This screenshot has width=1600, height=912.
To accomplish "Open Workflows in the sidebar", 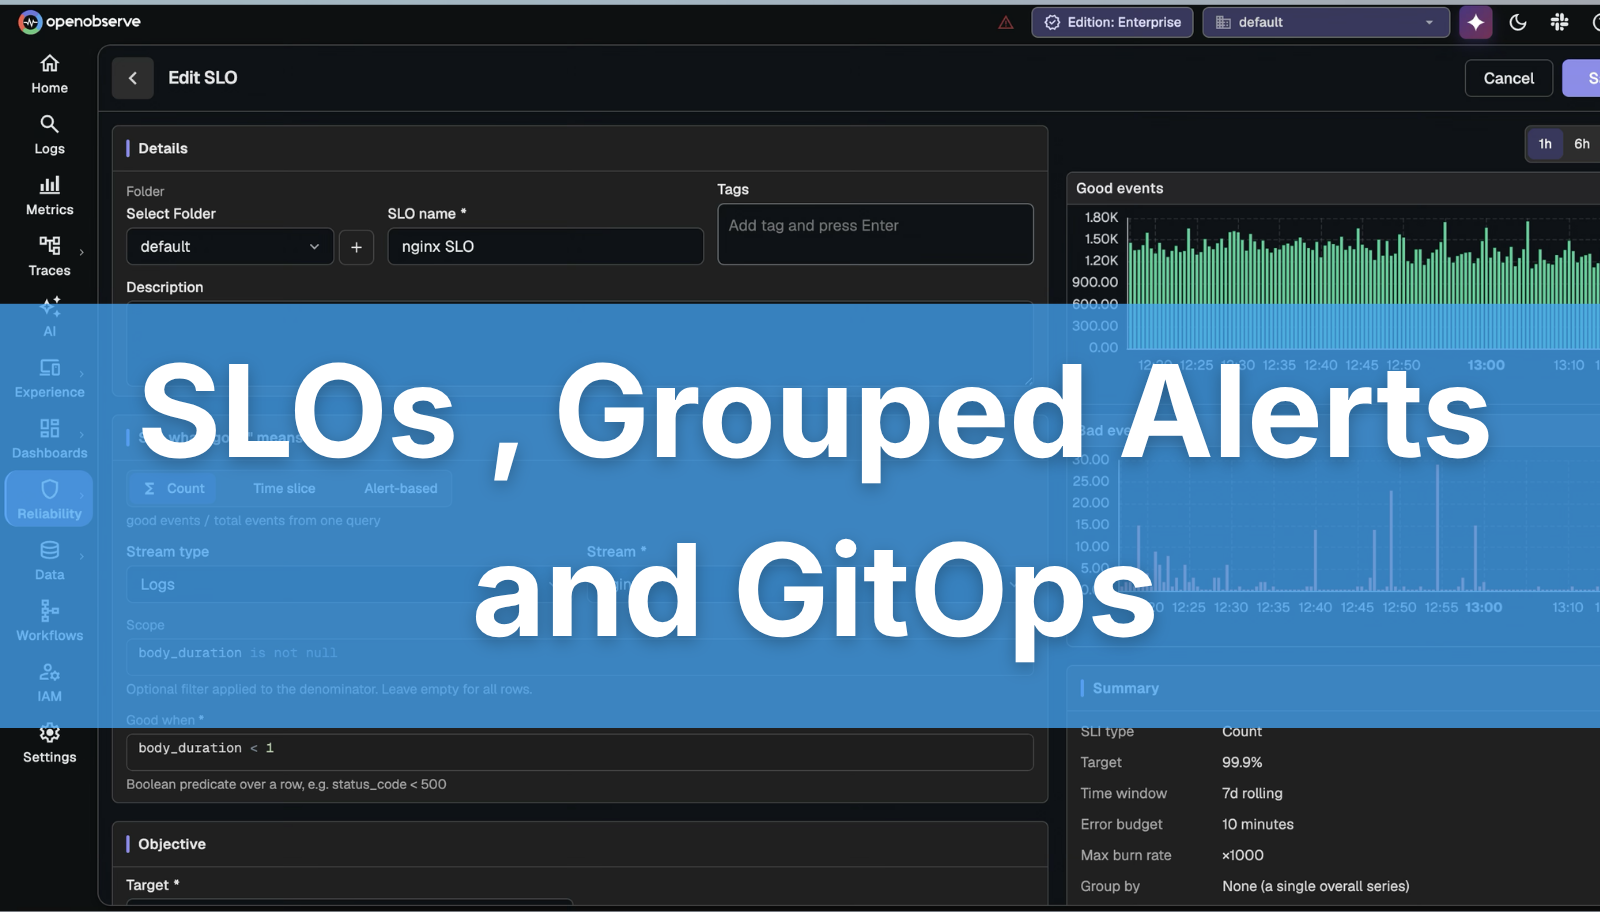I will (49, 623).
